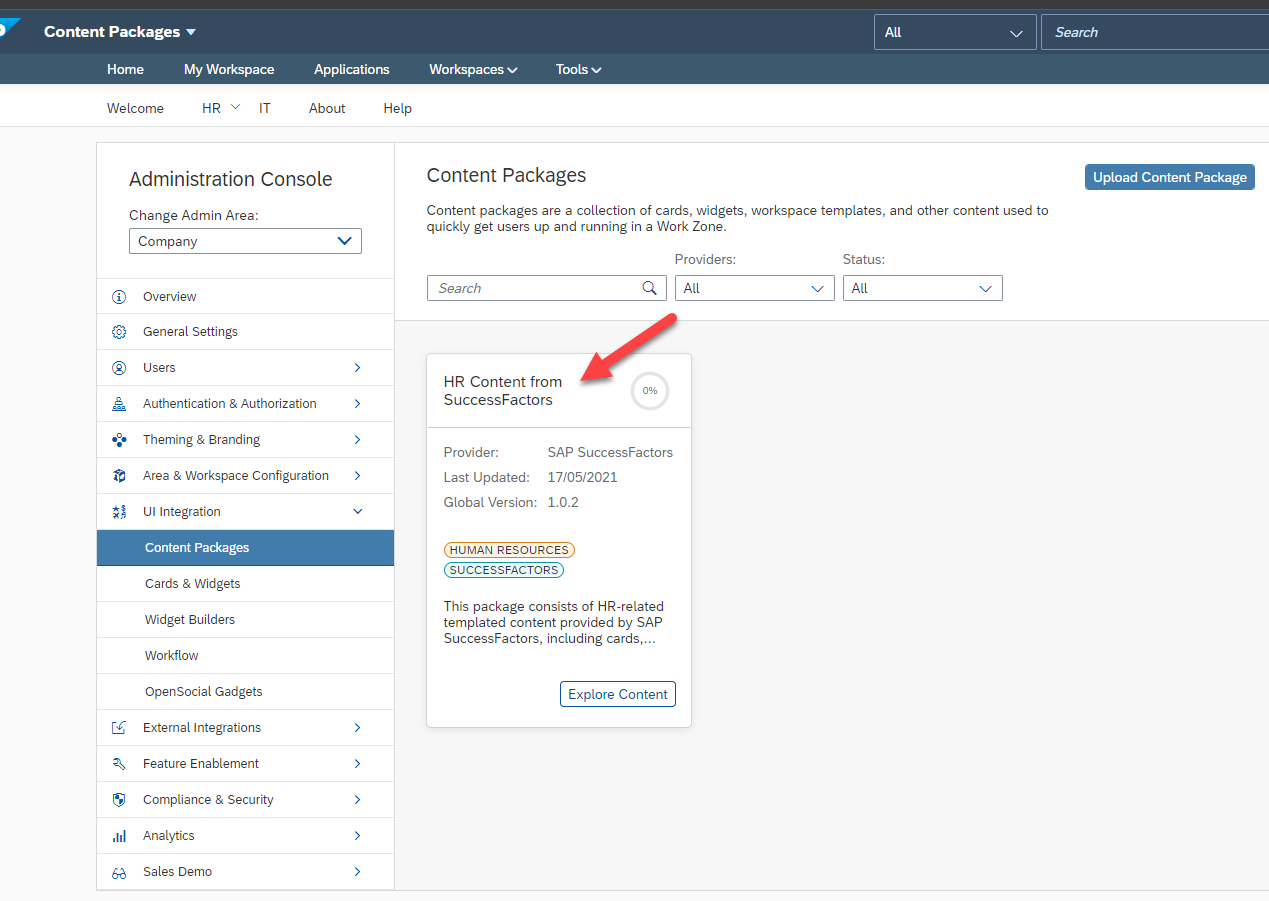Screen dimensions: 1269x901
Task: Focus the global Search field in header
Action: [1155, 32]
